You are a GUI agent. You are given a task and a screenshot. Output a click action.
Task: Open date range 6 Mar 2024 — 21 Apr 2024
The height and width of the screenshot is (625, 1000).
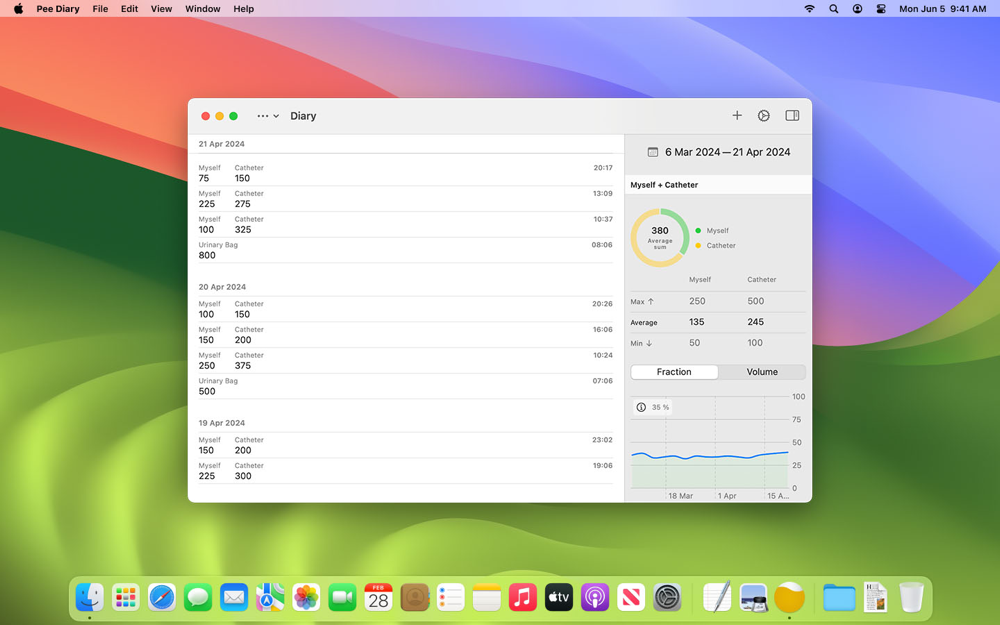coord(727,152)
